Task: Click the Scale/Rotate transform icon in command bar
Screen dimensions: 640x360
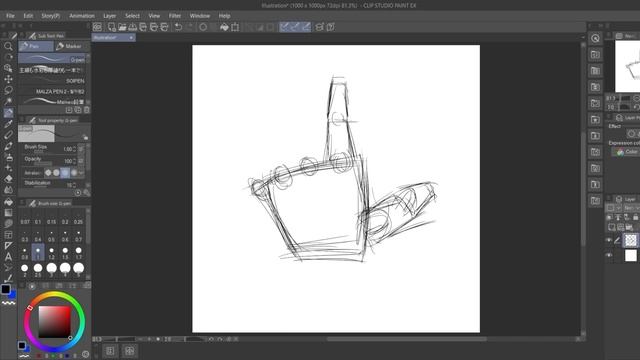Action: 235,27
